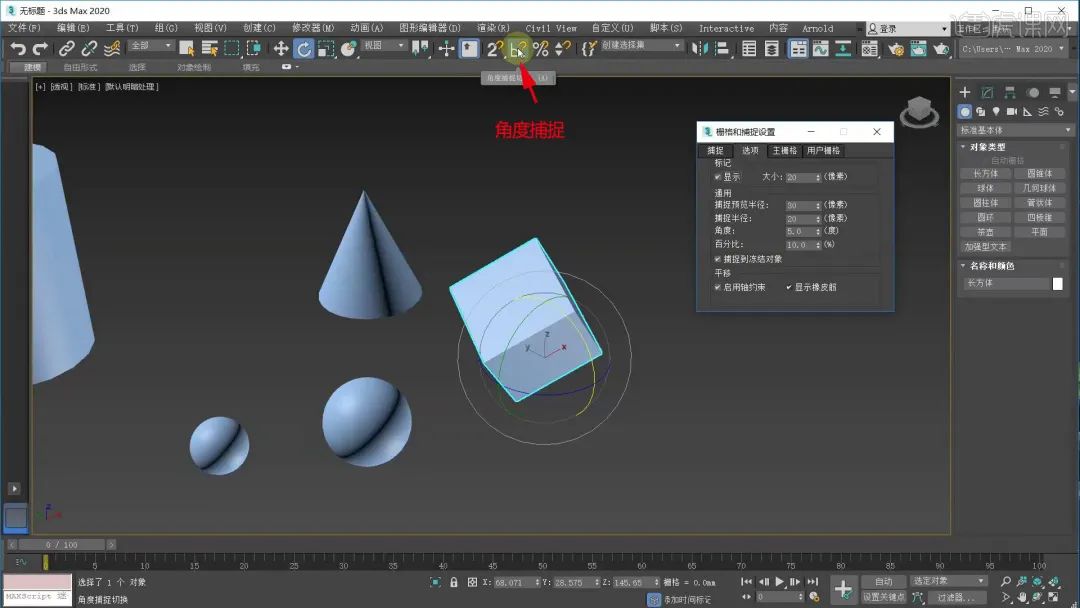This screenshot has width=1080, height=608.
Task: Click the 圆锥体 object button
Action: point(1039,173)
